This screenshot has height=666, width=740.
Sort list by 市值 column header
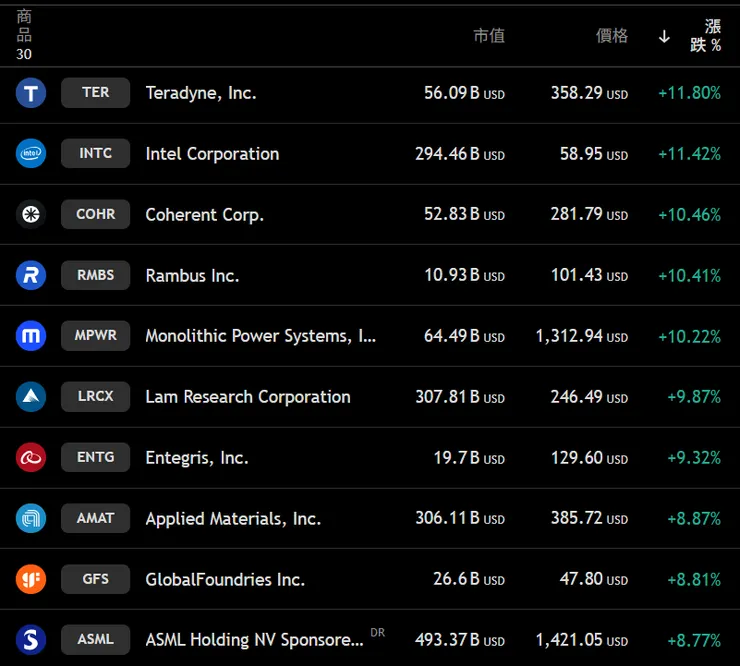488,36
